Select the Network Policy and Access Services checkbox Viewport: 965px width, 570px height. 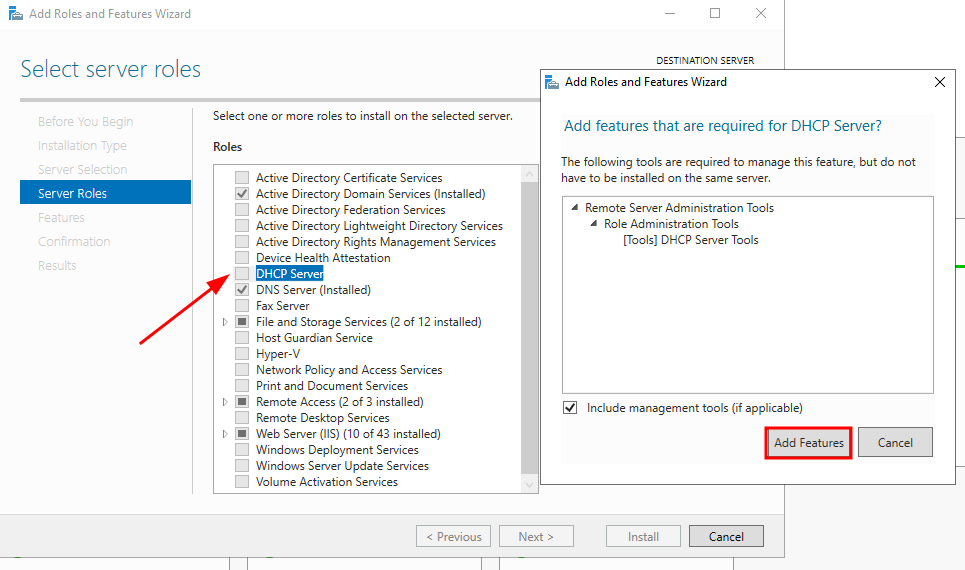[241, 370]
